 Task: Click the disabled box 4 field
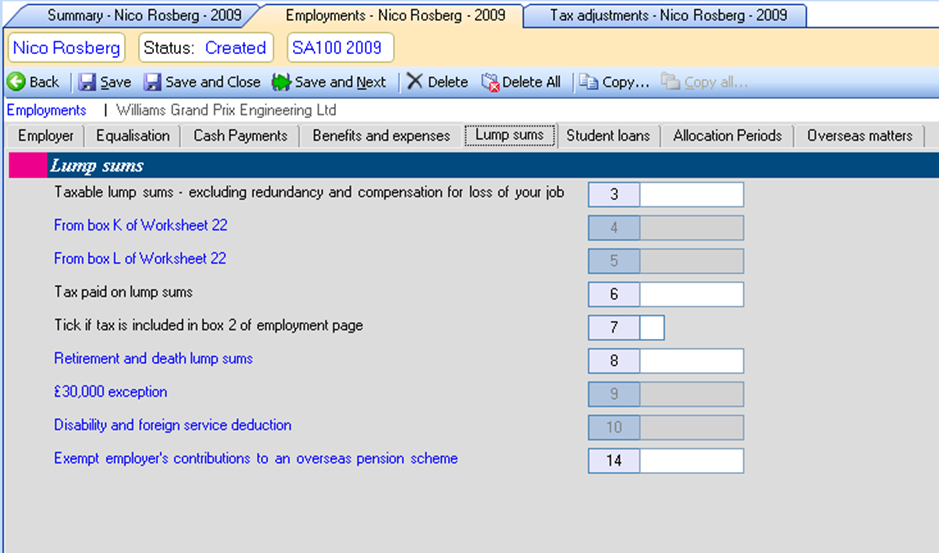(692, 228)
